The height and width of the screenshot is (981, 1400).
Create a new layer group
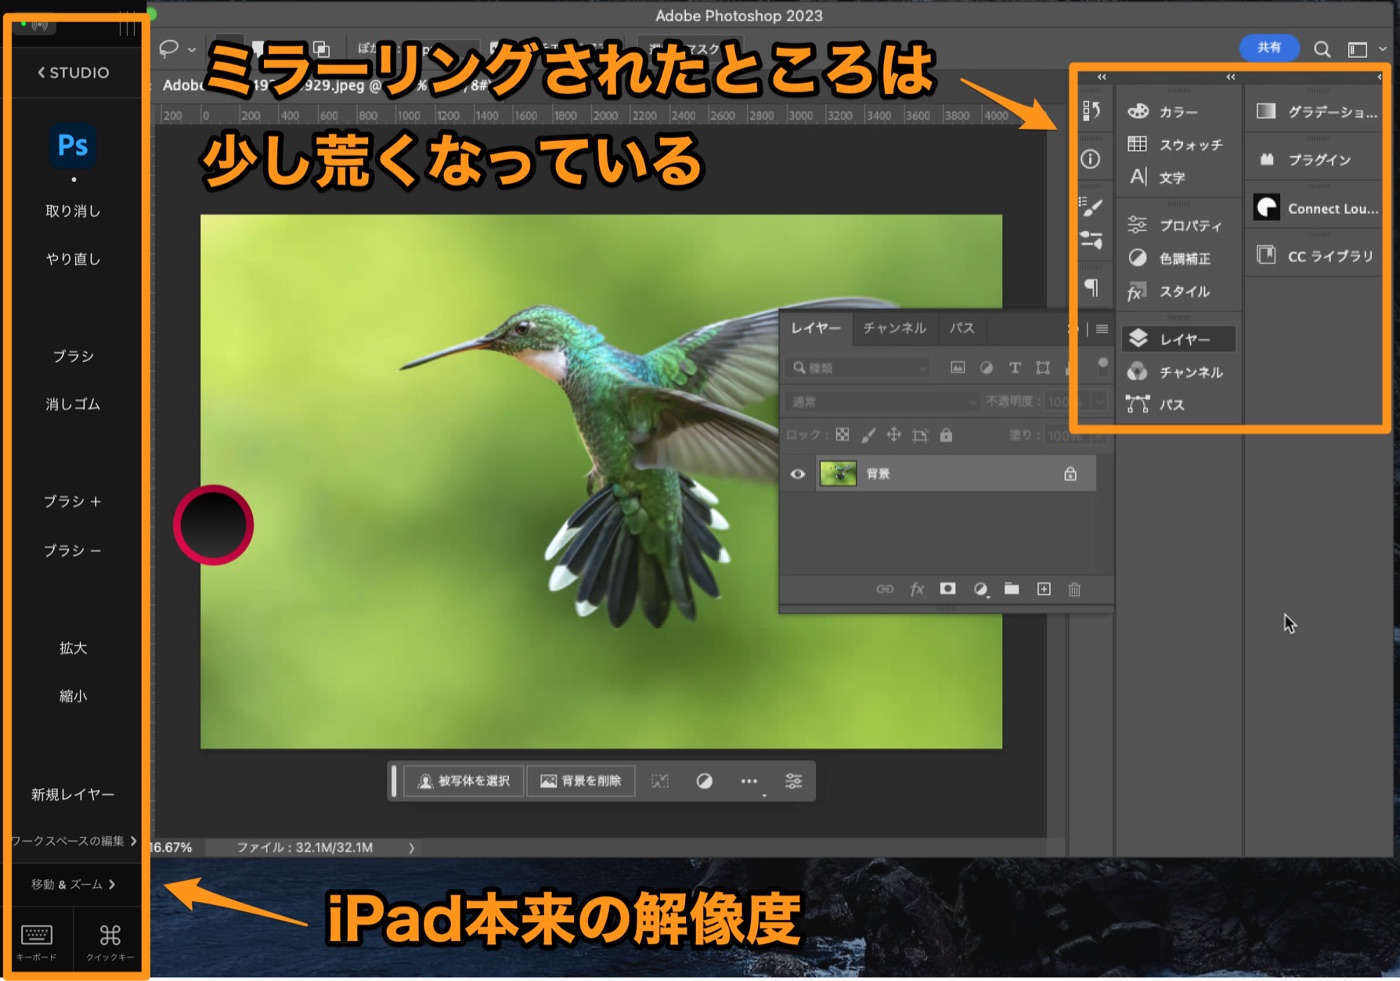point(1012,589)
